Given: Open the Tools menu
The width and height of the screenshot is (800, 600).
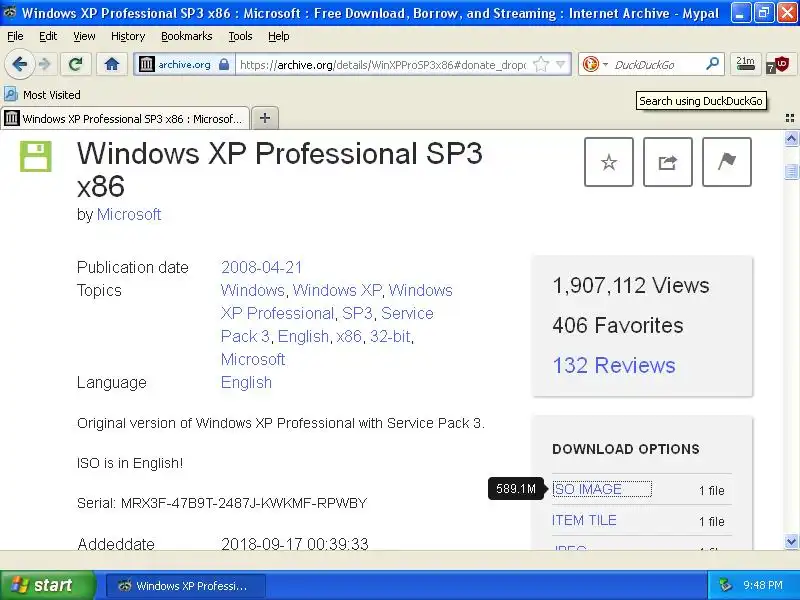Looking at the screenshot, I should [x=240, y=36].
